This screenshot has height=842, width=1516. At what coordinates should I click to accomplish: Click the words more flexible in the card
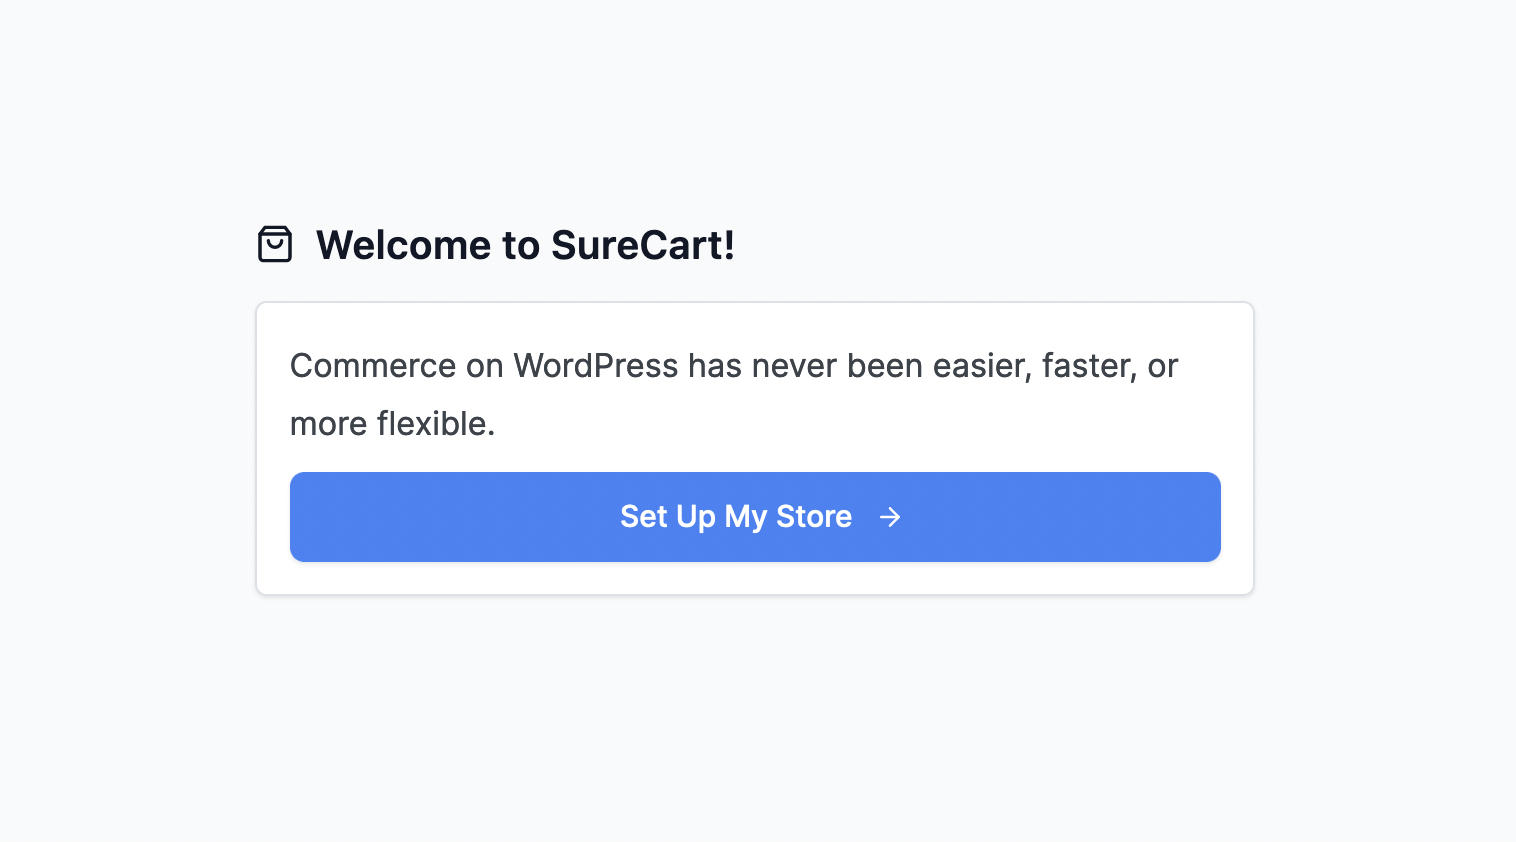point(393,424)
